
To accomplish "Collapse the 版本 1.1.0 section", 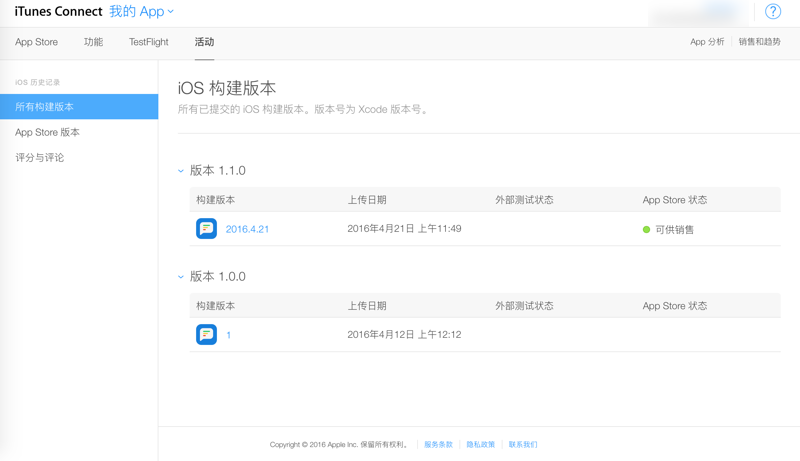I will tap(181, 171).
